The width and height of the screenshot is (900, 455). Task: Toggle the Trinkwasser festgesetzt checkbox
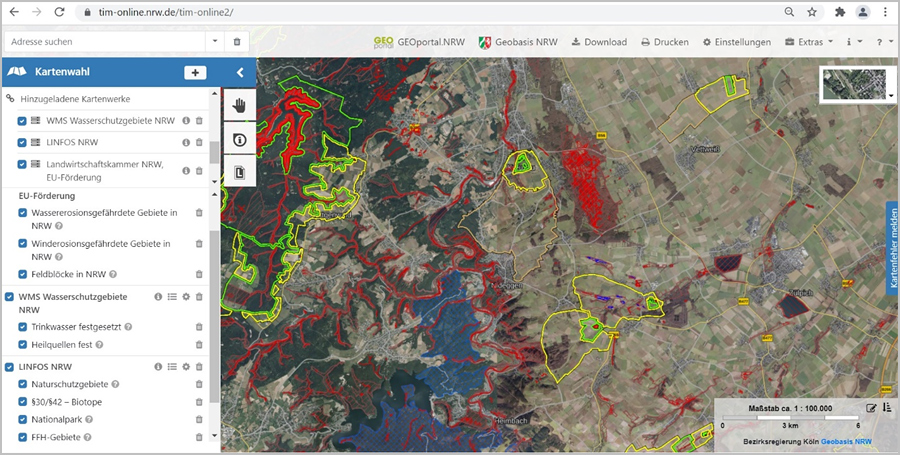click(23, 327)
